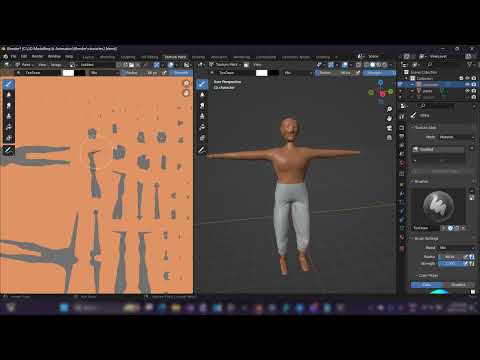Open the Edit menu
The height and width of the screenshot is (360, 480).
click(24, 56)
